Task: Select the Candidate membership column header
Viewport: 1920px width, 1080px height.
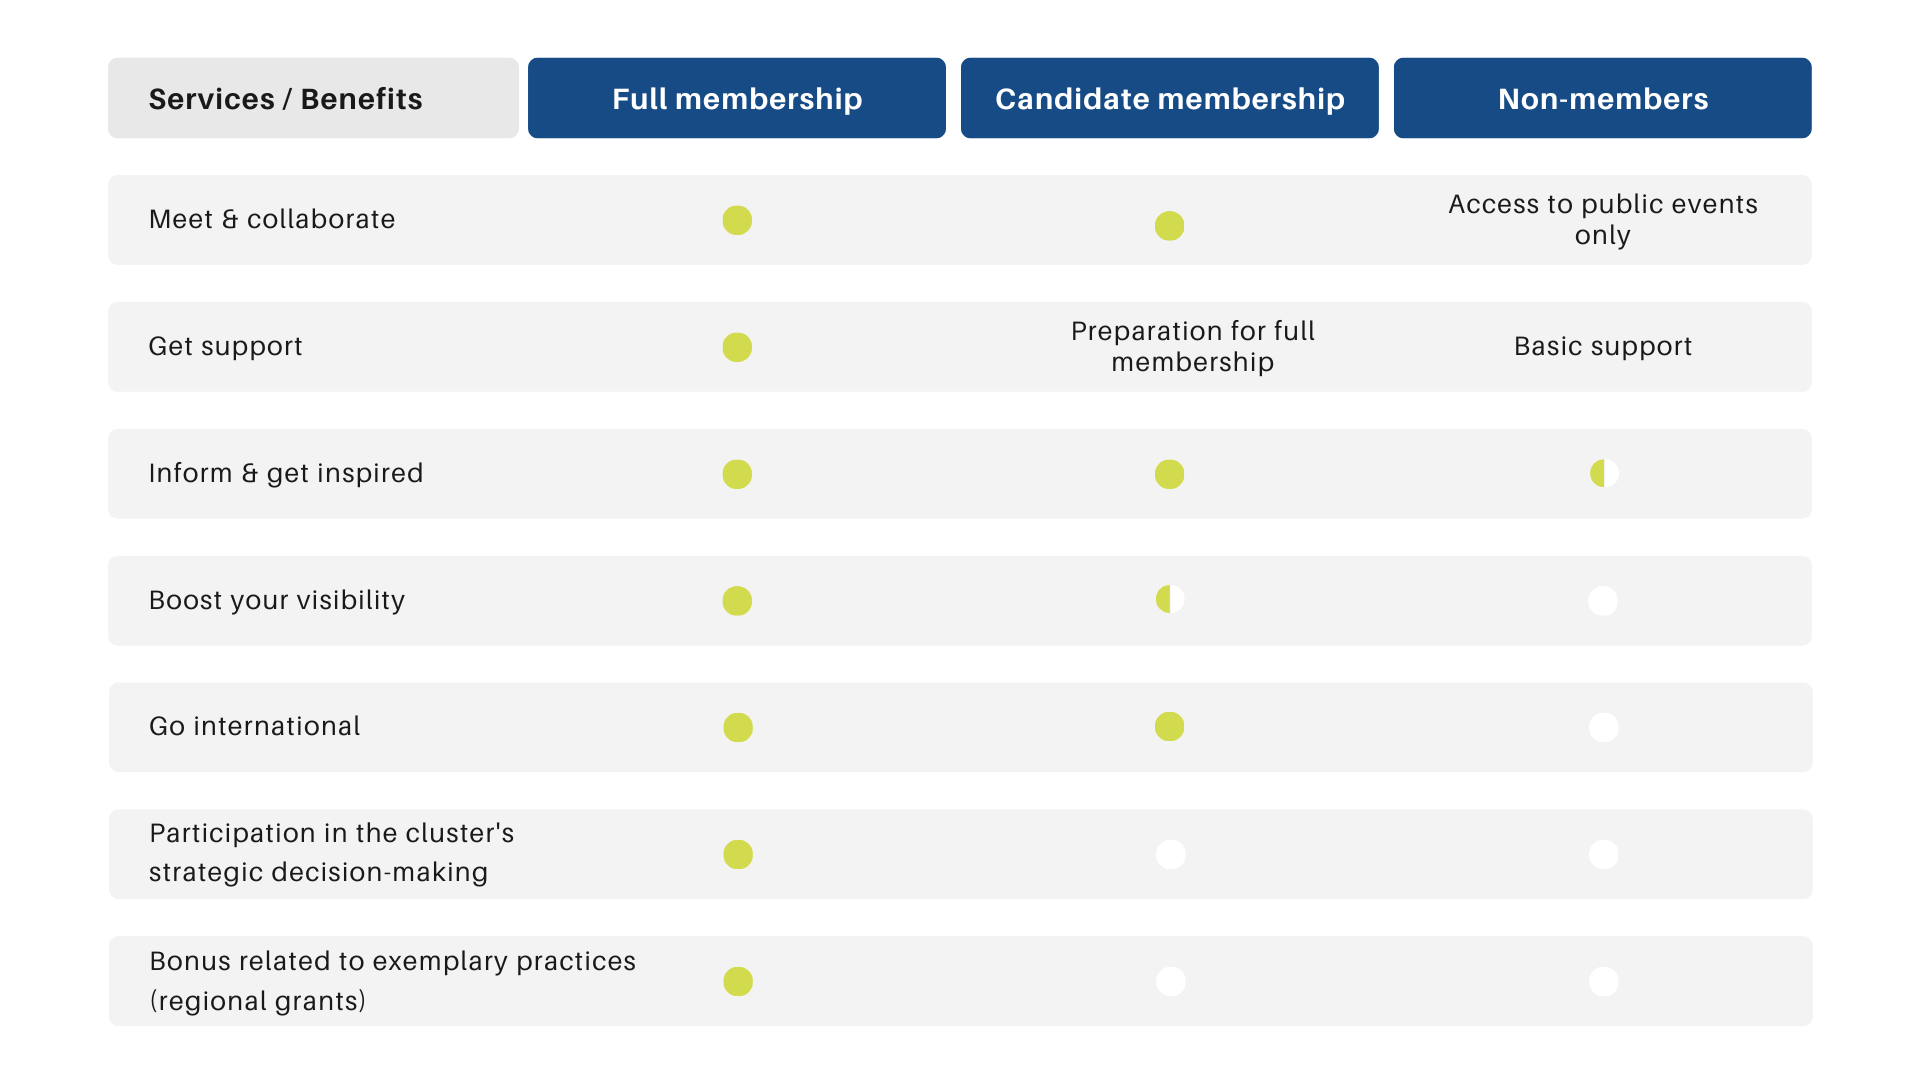Action: coord(1170,98)
